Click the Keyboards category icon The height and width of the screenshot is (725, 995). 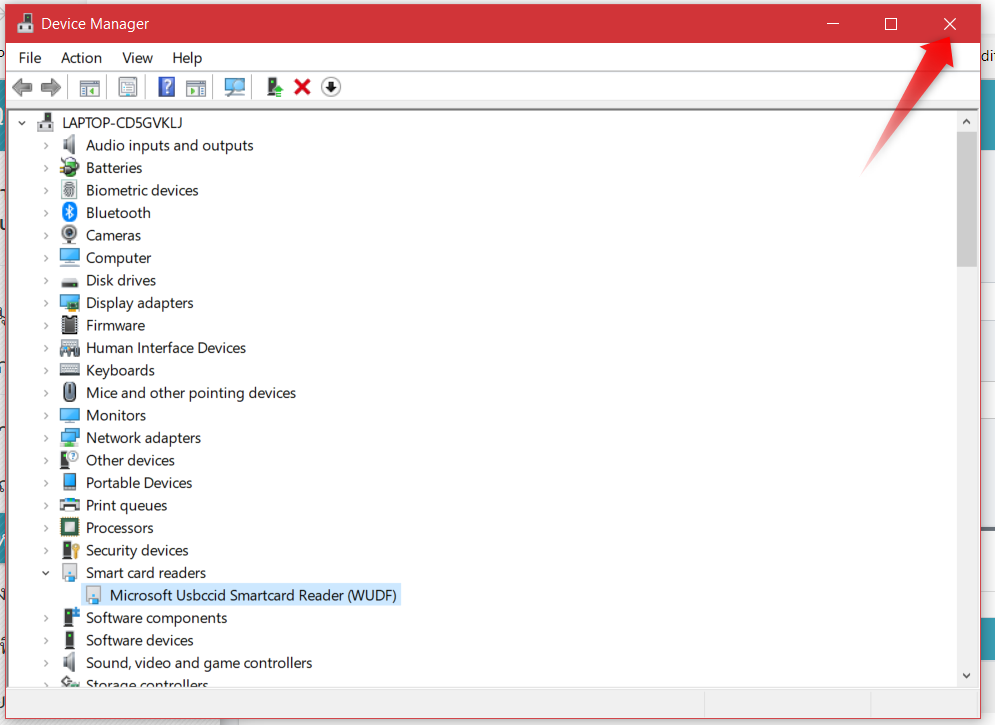click(70, 370)
